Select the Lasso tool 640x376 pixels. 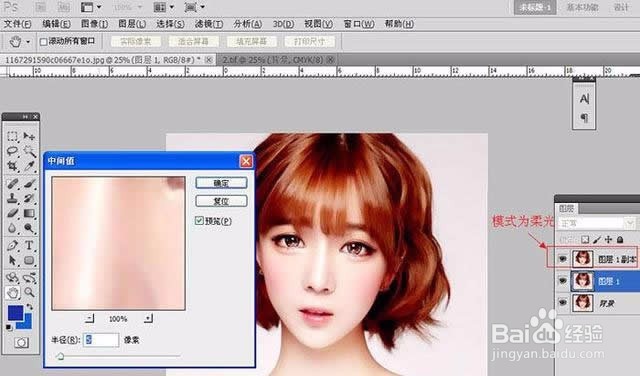point(12,151)
